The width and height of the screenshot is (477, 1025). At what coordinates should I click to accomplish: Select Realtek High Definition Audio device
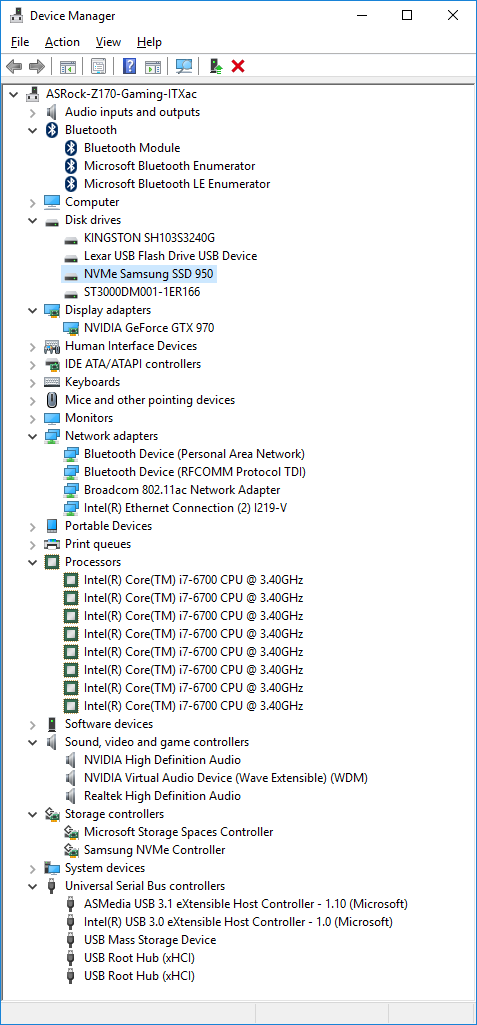[x=163, y=796]
